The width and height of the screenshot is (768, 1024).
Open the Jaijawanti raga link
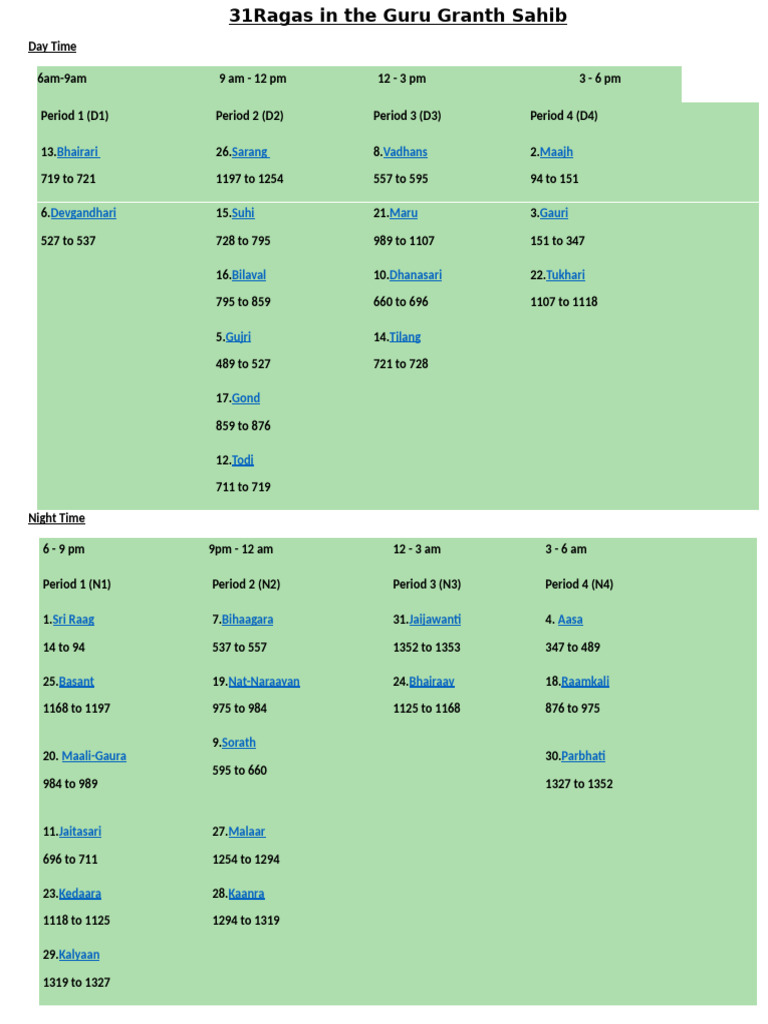click(x=435, y=620)
